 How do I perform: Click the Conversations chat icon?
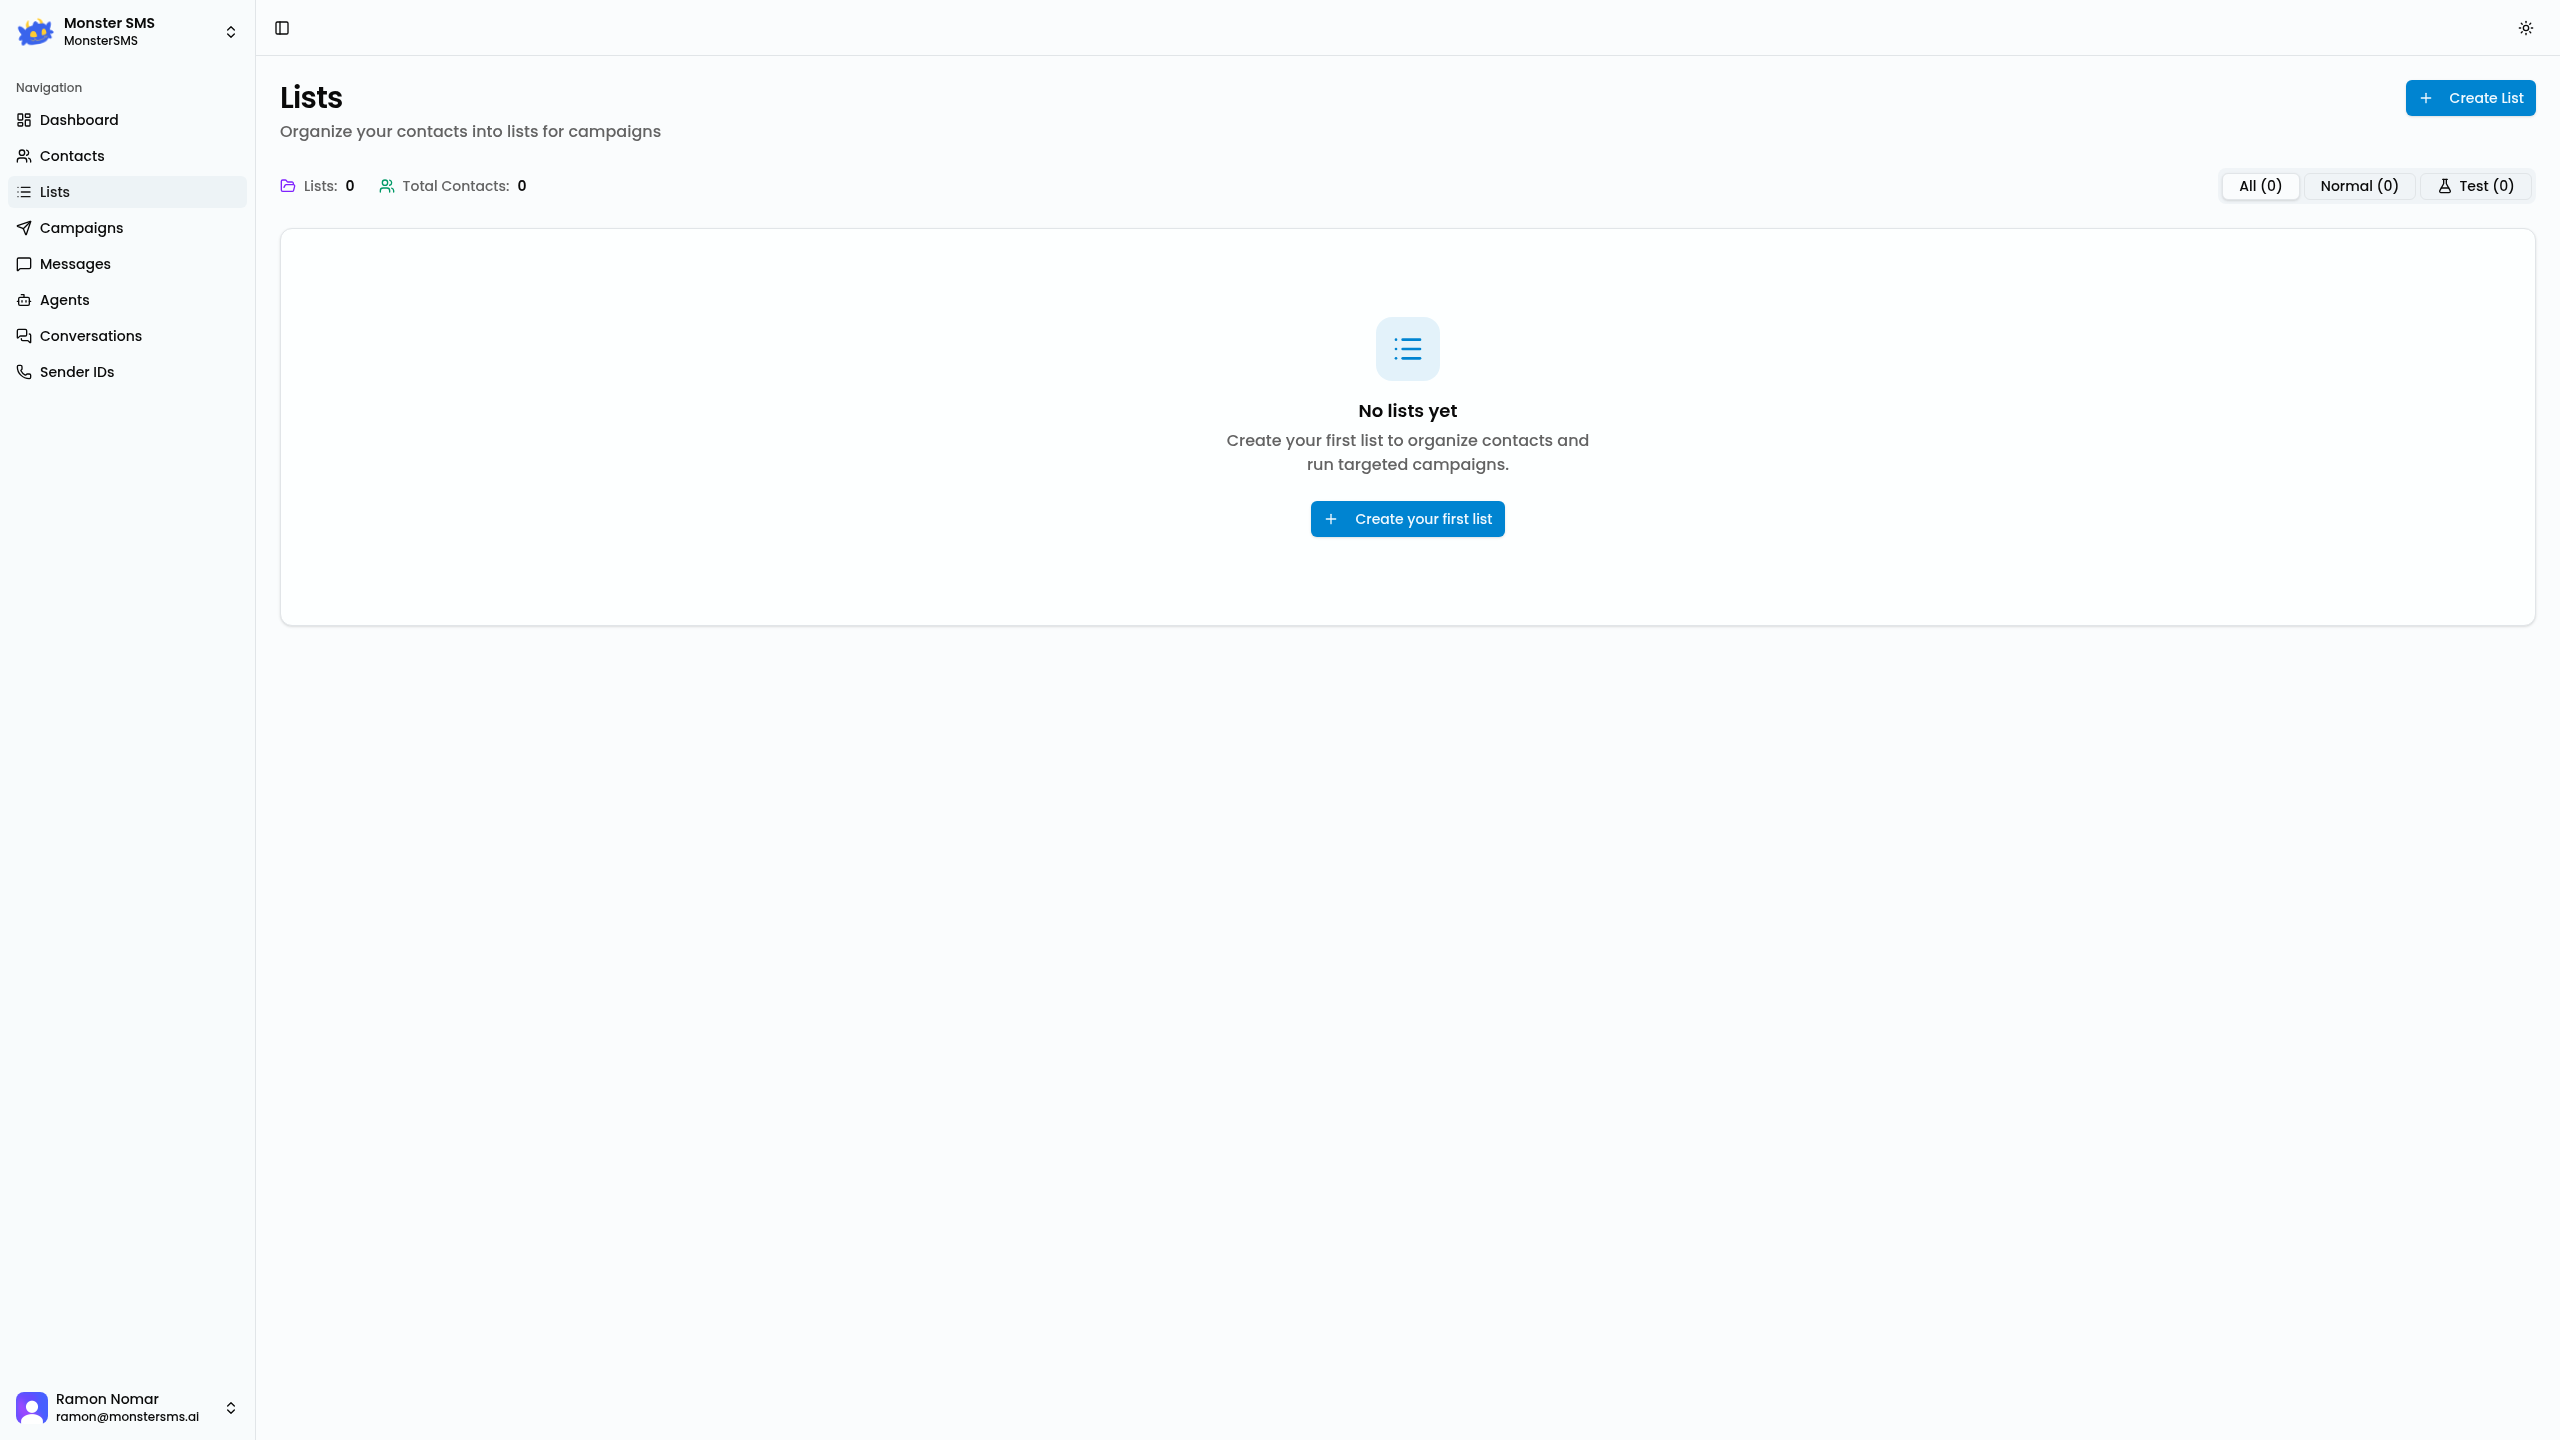click(24, 336)
